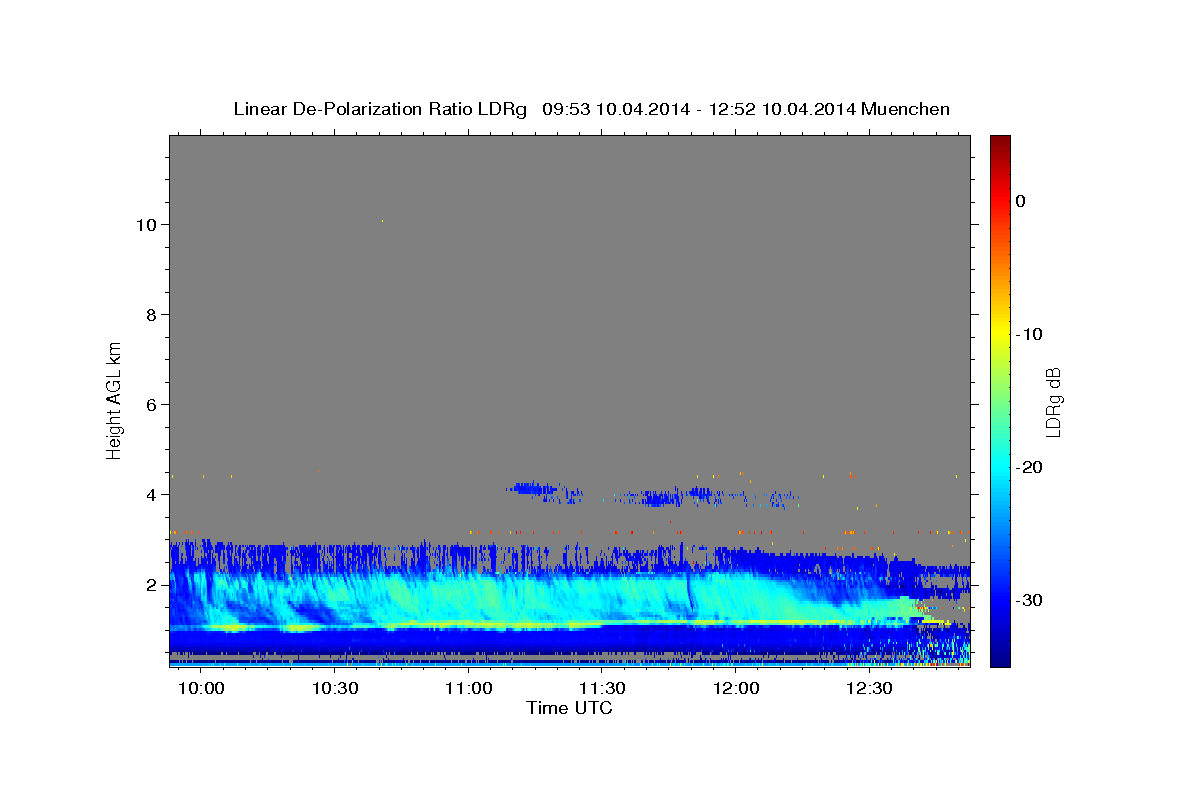
Task: Click the 'Time UTC' axis label
Action: pyautogui.click(x=569, y=708)
